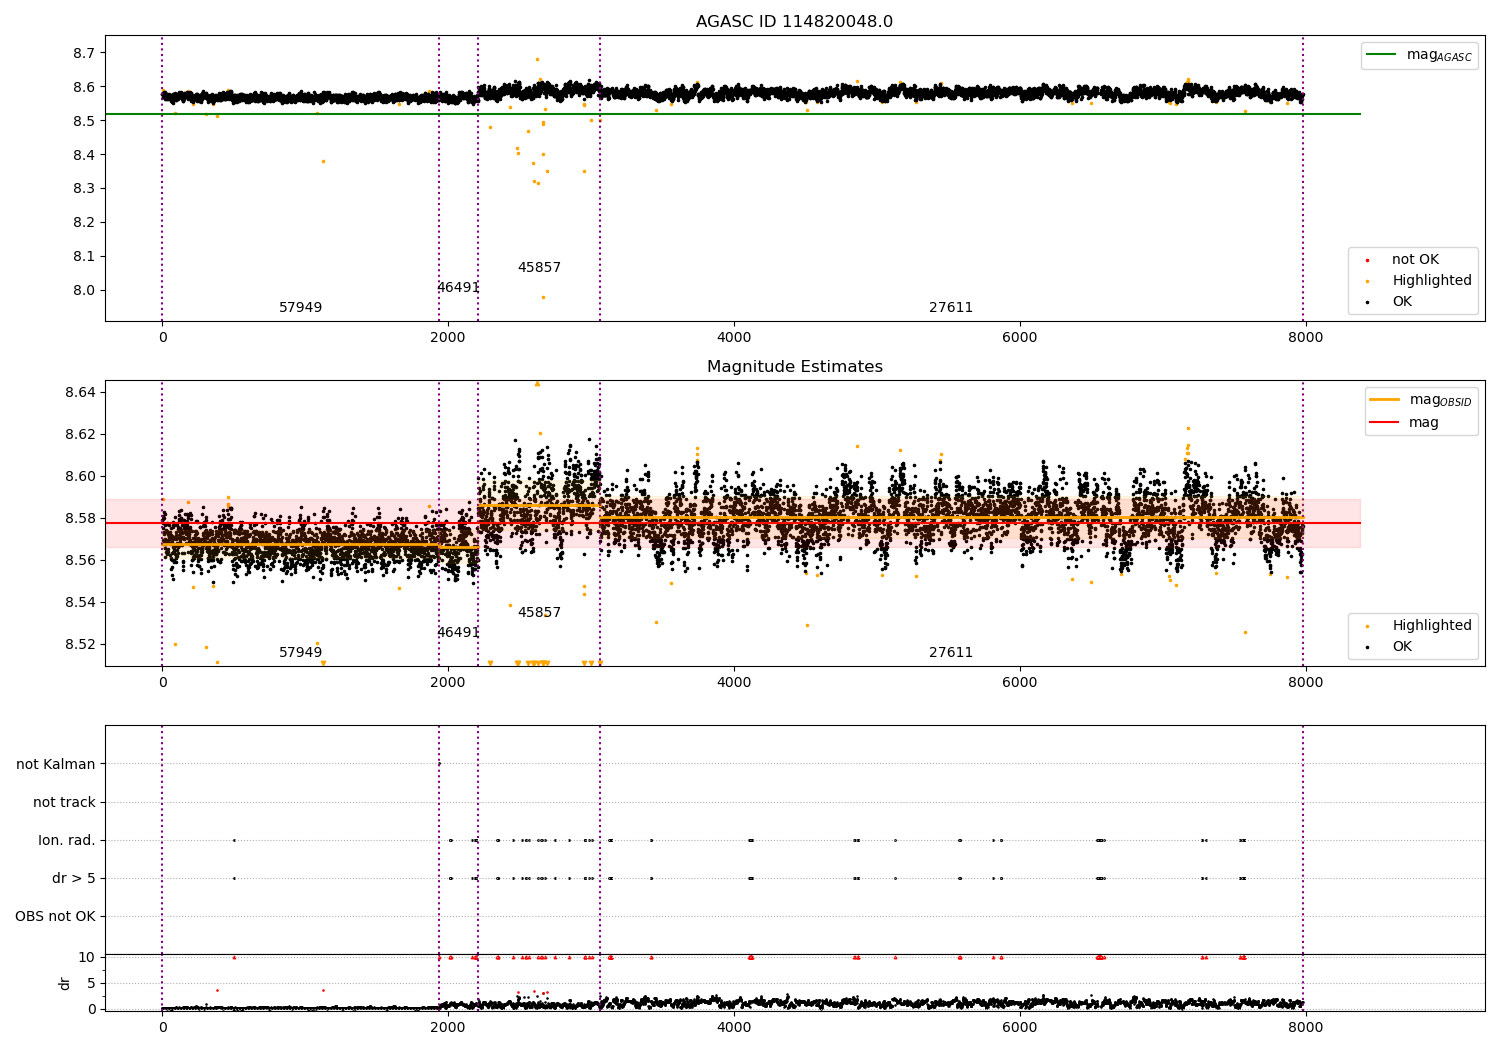Image resolution: width=1500 pixels, height=1050 pixels.
Task: Click the '27611' label in the top plot
Action: click(951, 308)
